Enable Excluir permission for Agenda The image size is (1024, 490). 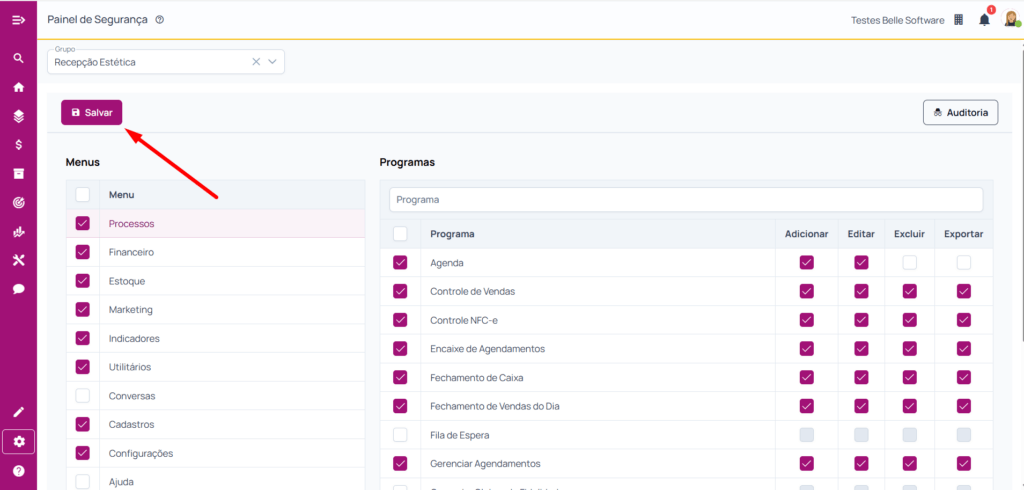909,263
